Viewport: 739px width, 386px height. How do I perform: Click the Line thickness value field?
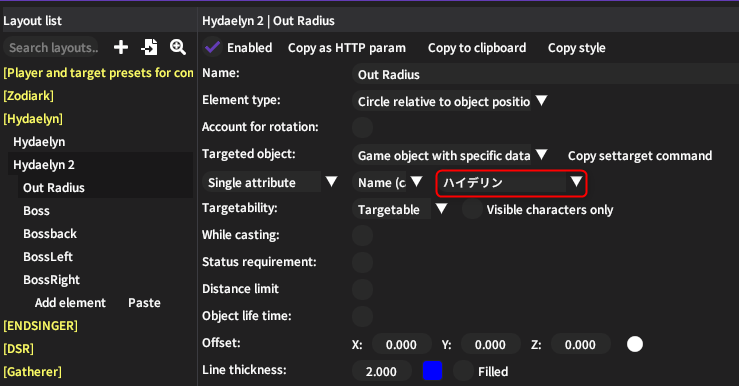(382, 371)
